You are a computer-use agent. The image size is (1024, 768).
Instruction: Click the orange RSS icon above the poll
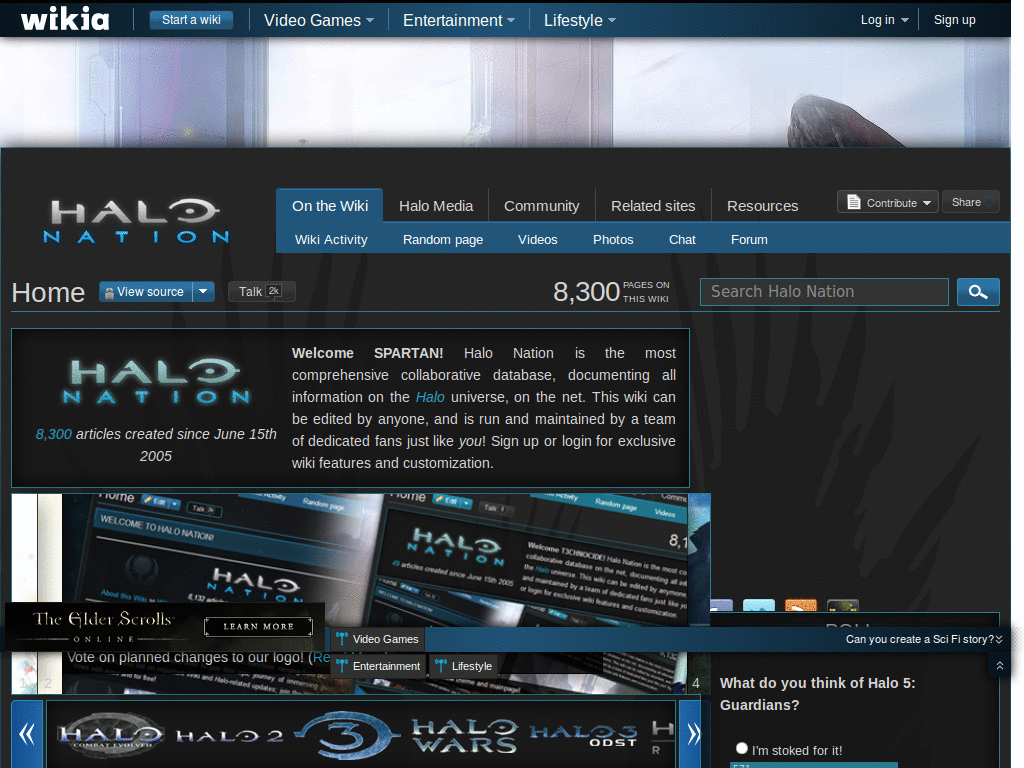(x=800, y=605)
